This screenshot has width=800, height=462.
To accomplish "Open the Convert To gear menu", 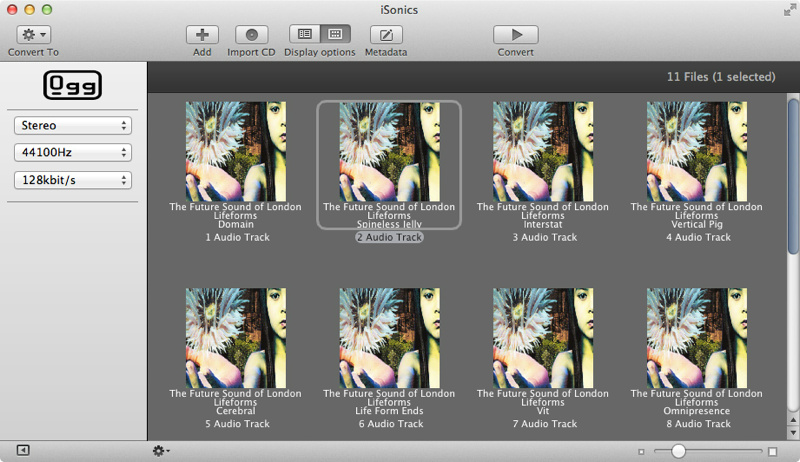I will tap(33, 34).
